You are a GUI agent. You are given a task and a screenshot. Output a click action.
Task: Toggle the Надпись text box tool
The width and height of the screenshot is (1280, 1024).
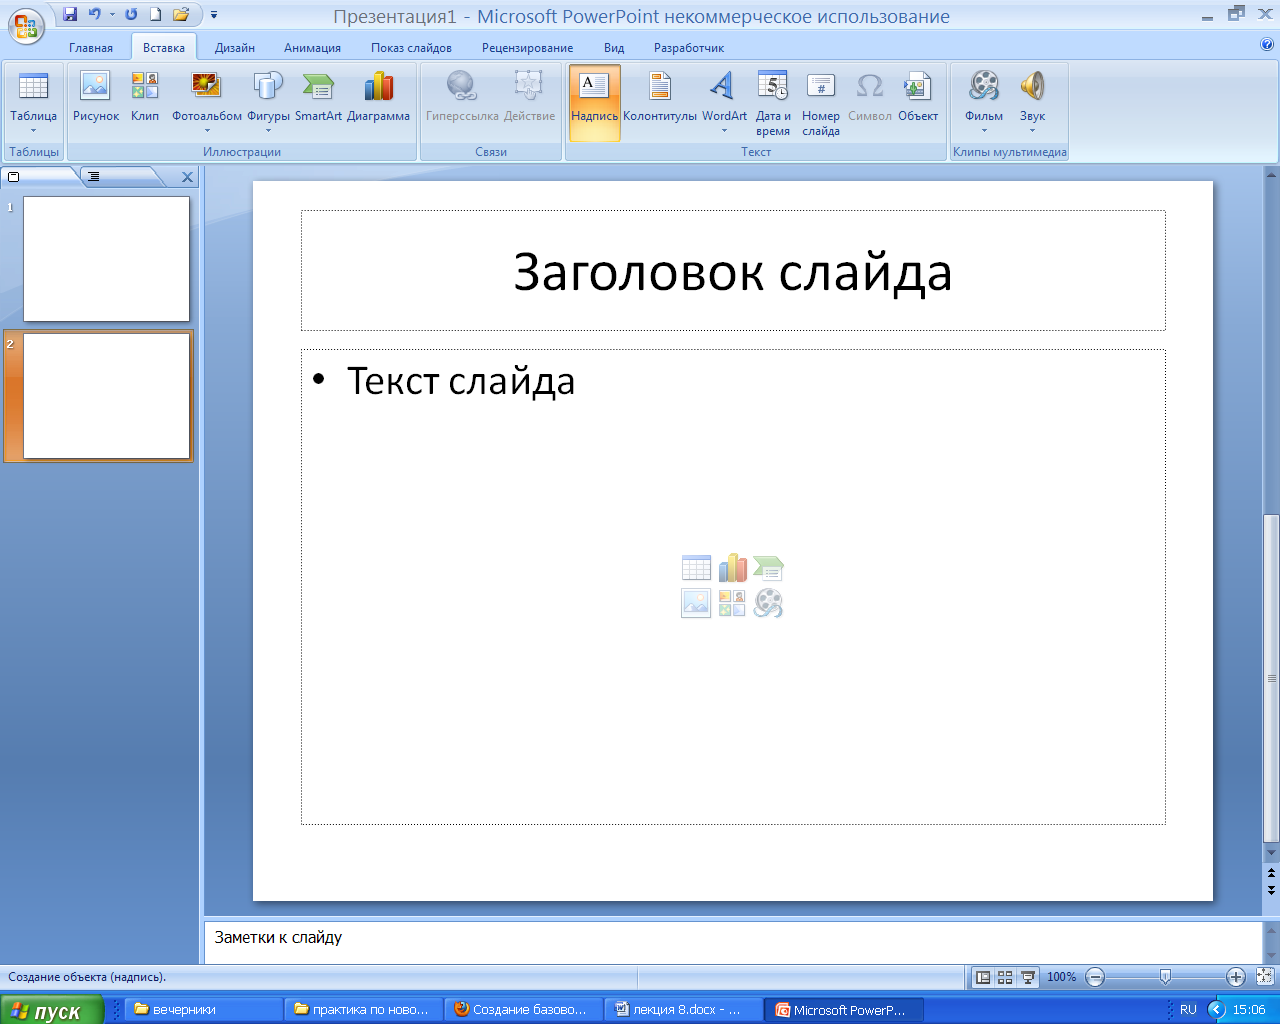pos(594,102)
